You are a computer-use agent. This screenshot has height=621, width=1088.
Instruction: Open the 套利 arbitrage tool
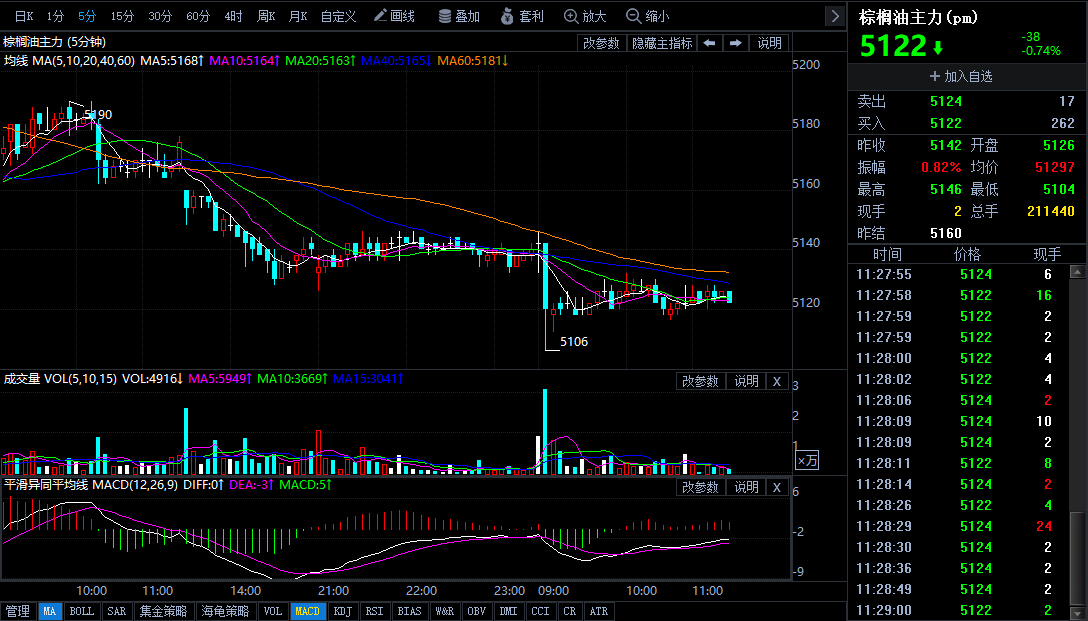pos(522,16)
